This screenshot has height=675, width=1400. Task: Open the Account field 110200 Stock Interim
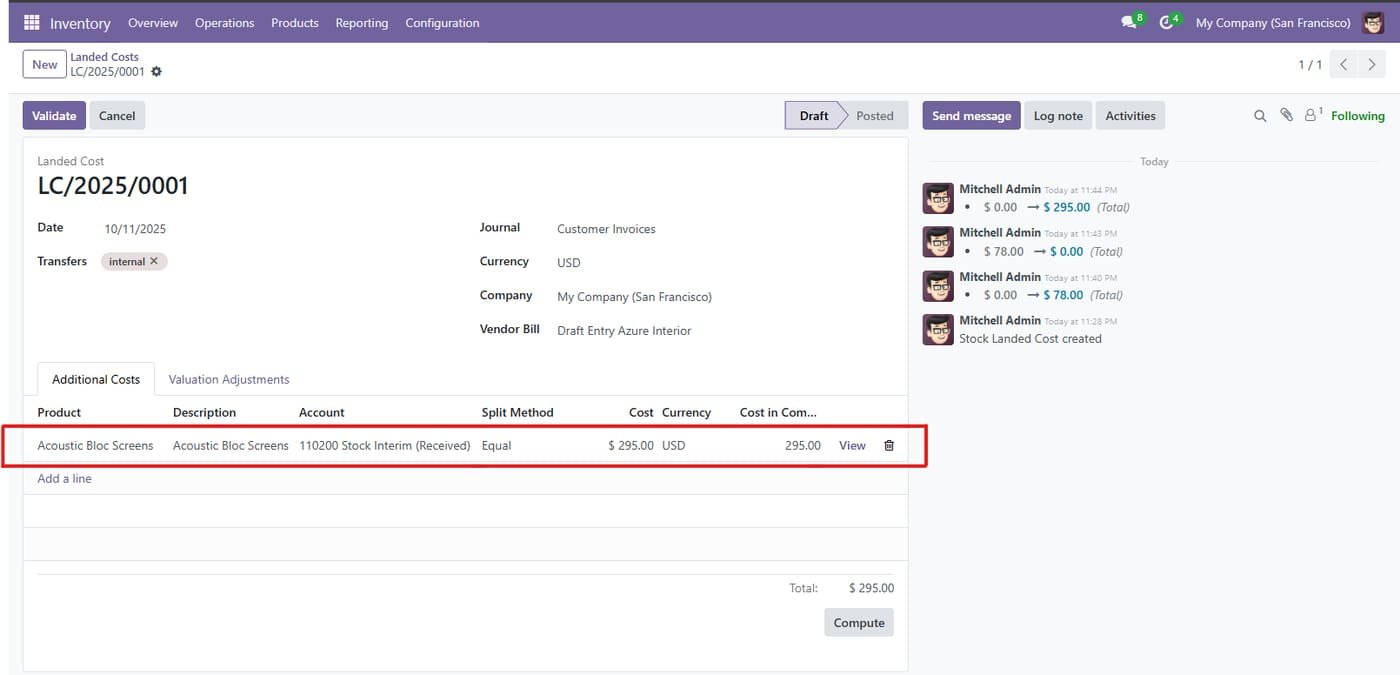coord(385,446)
